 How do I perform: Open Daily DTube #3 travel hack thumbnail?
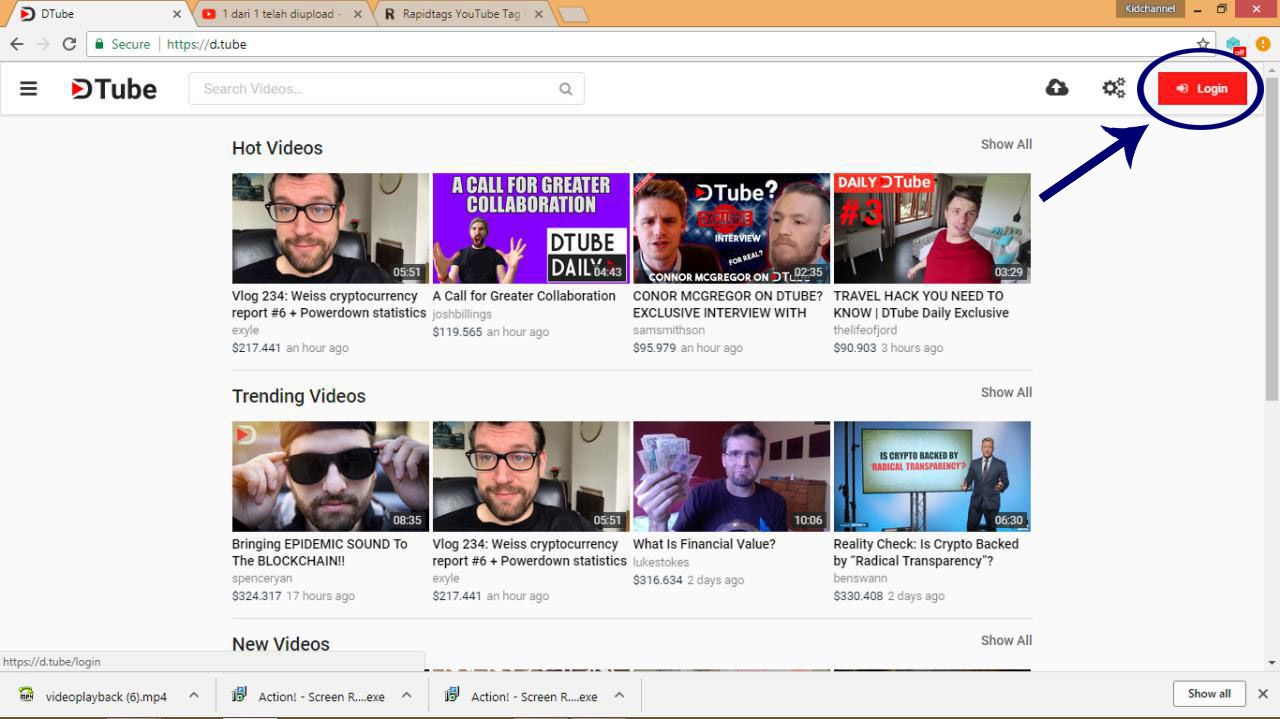[932, 228]
